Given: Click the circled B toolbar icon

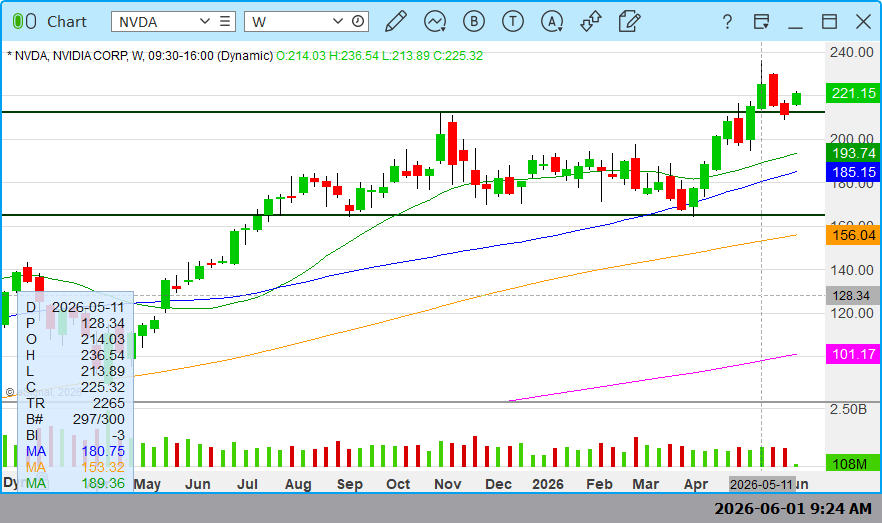Looking at the screenshot, I should point(474,21).
